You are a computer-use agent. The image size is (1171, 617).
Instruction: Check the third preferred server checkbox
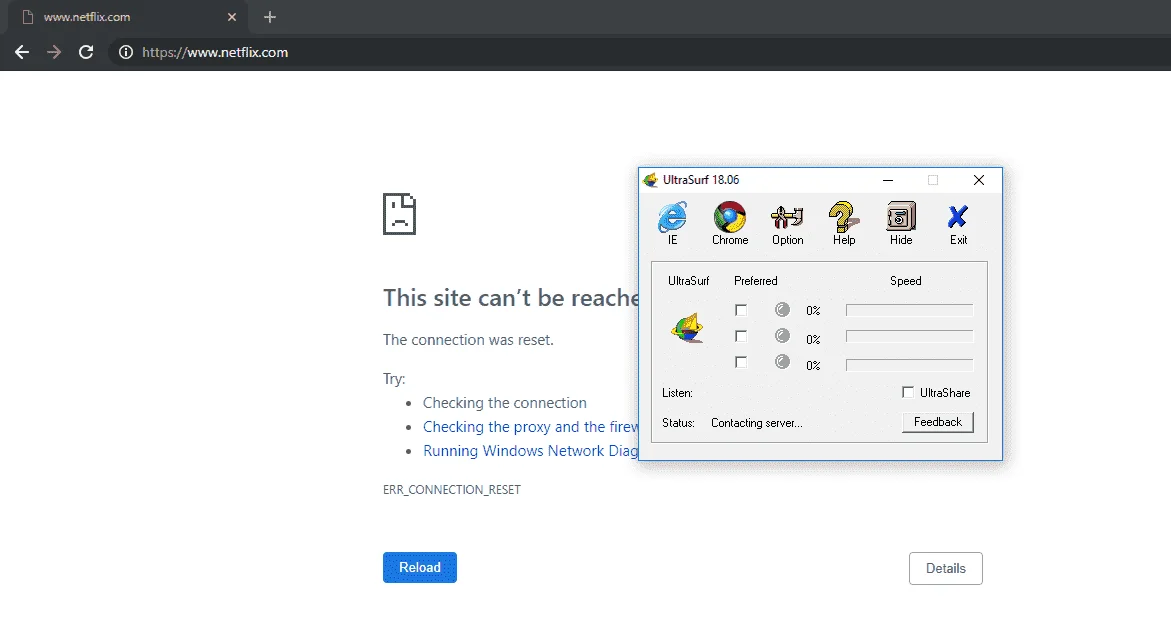click(x=741, y=362)
